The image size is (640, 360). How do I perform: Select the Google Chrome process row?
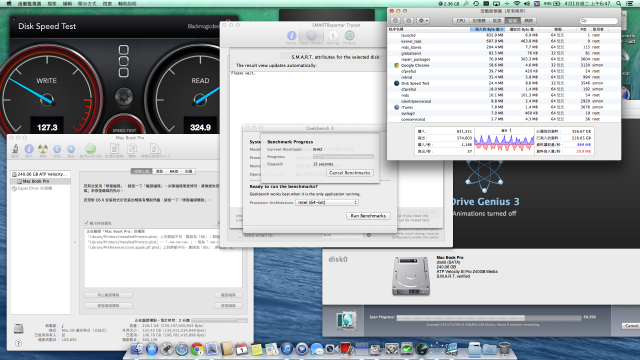(504, 65)
